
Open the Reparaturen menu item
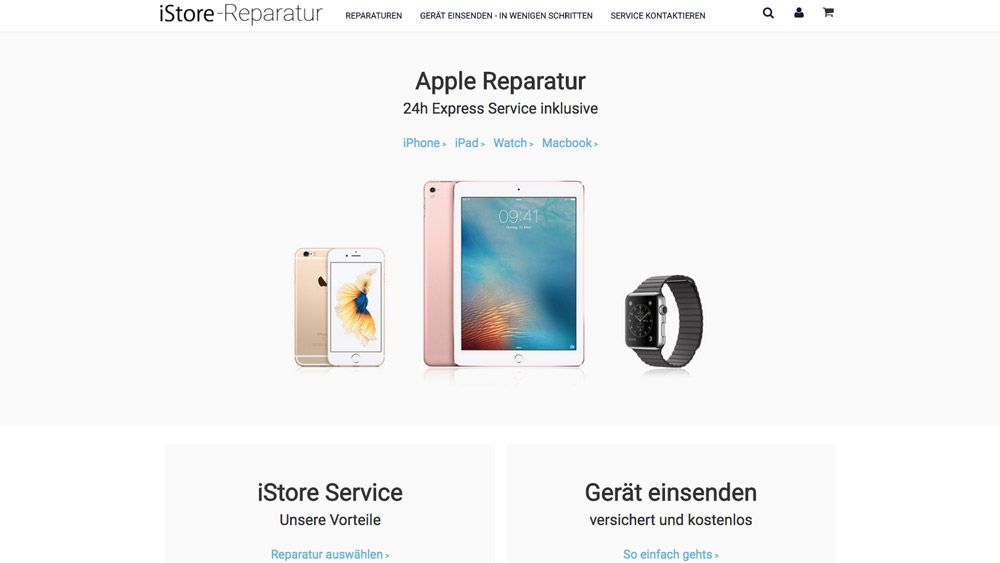374,16
